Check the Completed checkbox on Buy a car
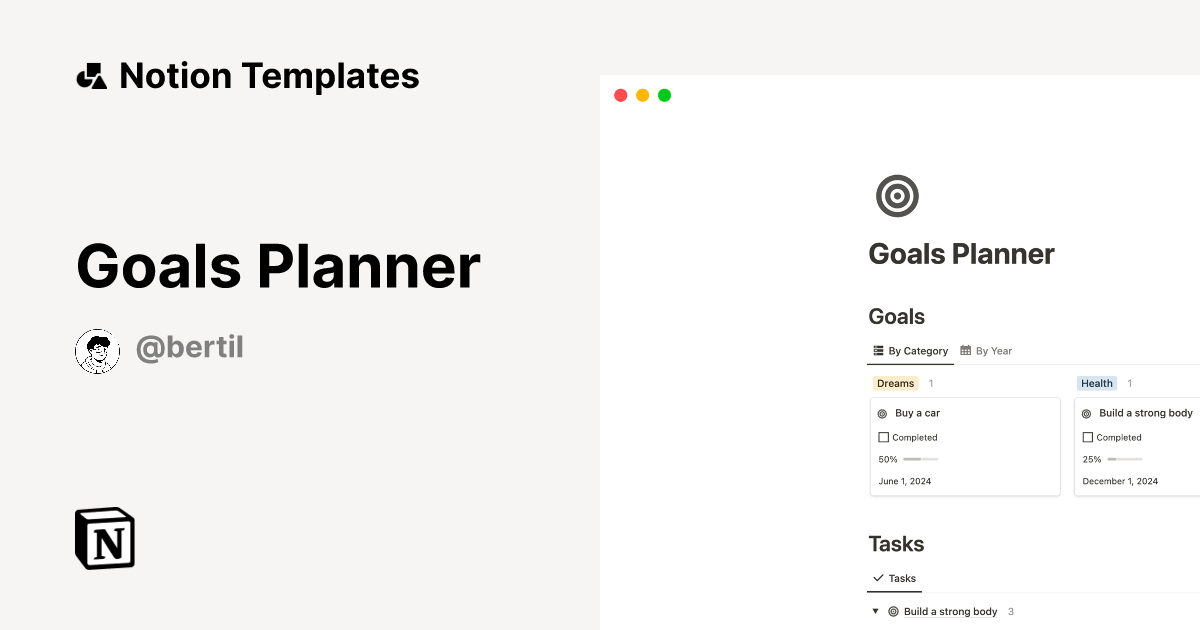Image resolution: width=1200 pixels, height=630 pixels. click(x=883, y=437)
